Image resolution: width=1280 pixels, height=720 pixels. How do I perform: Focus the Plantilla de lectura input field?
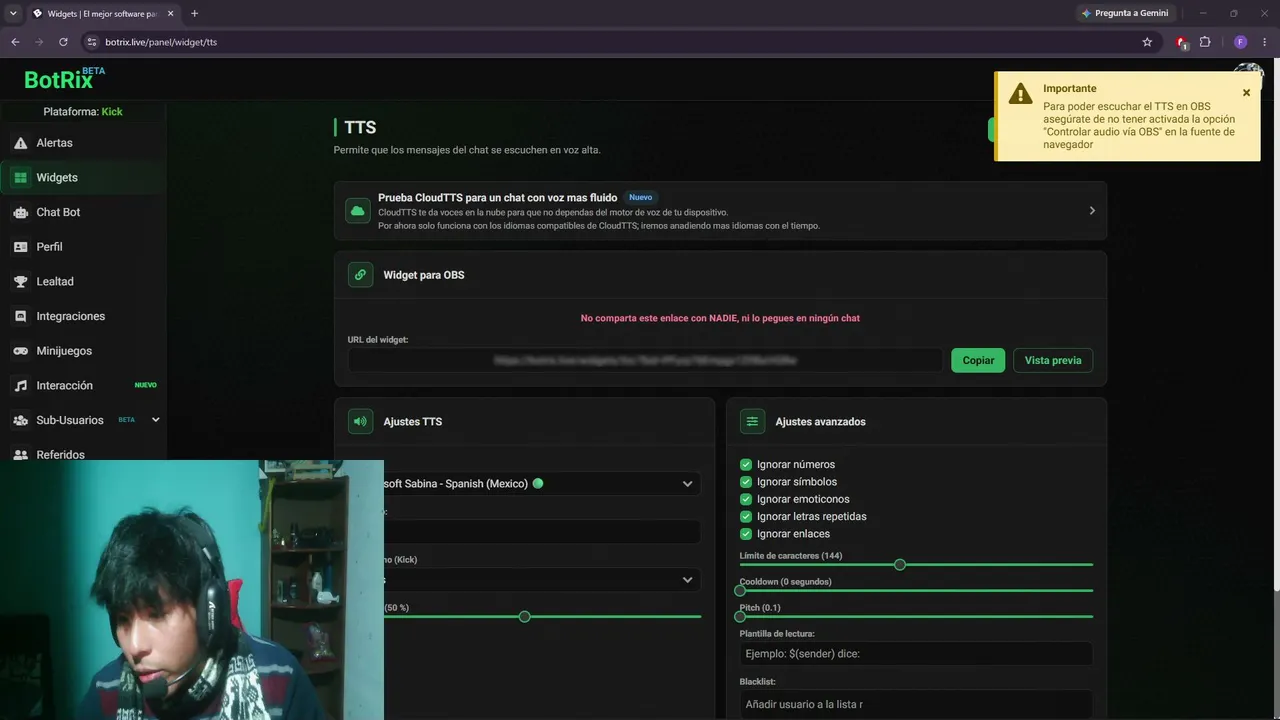coord(916,654)
